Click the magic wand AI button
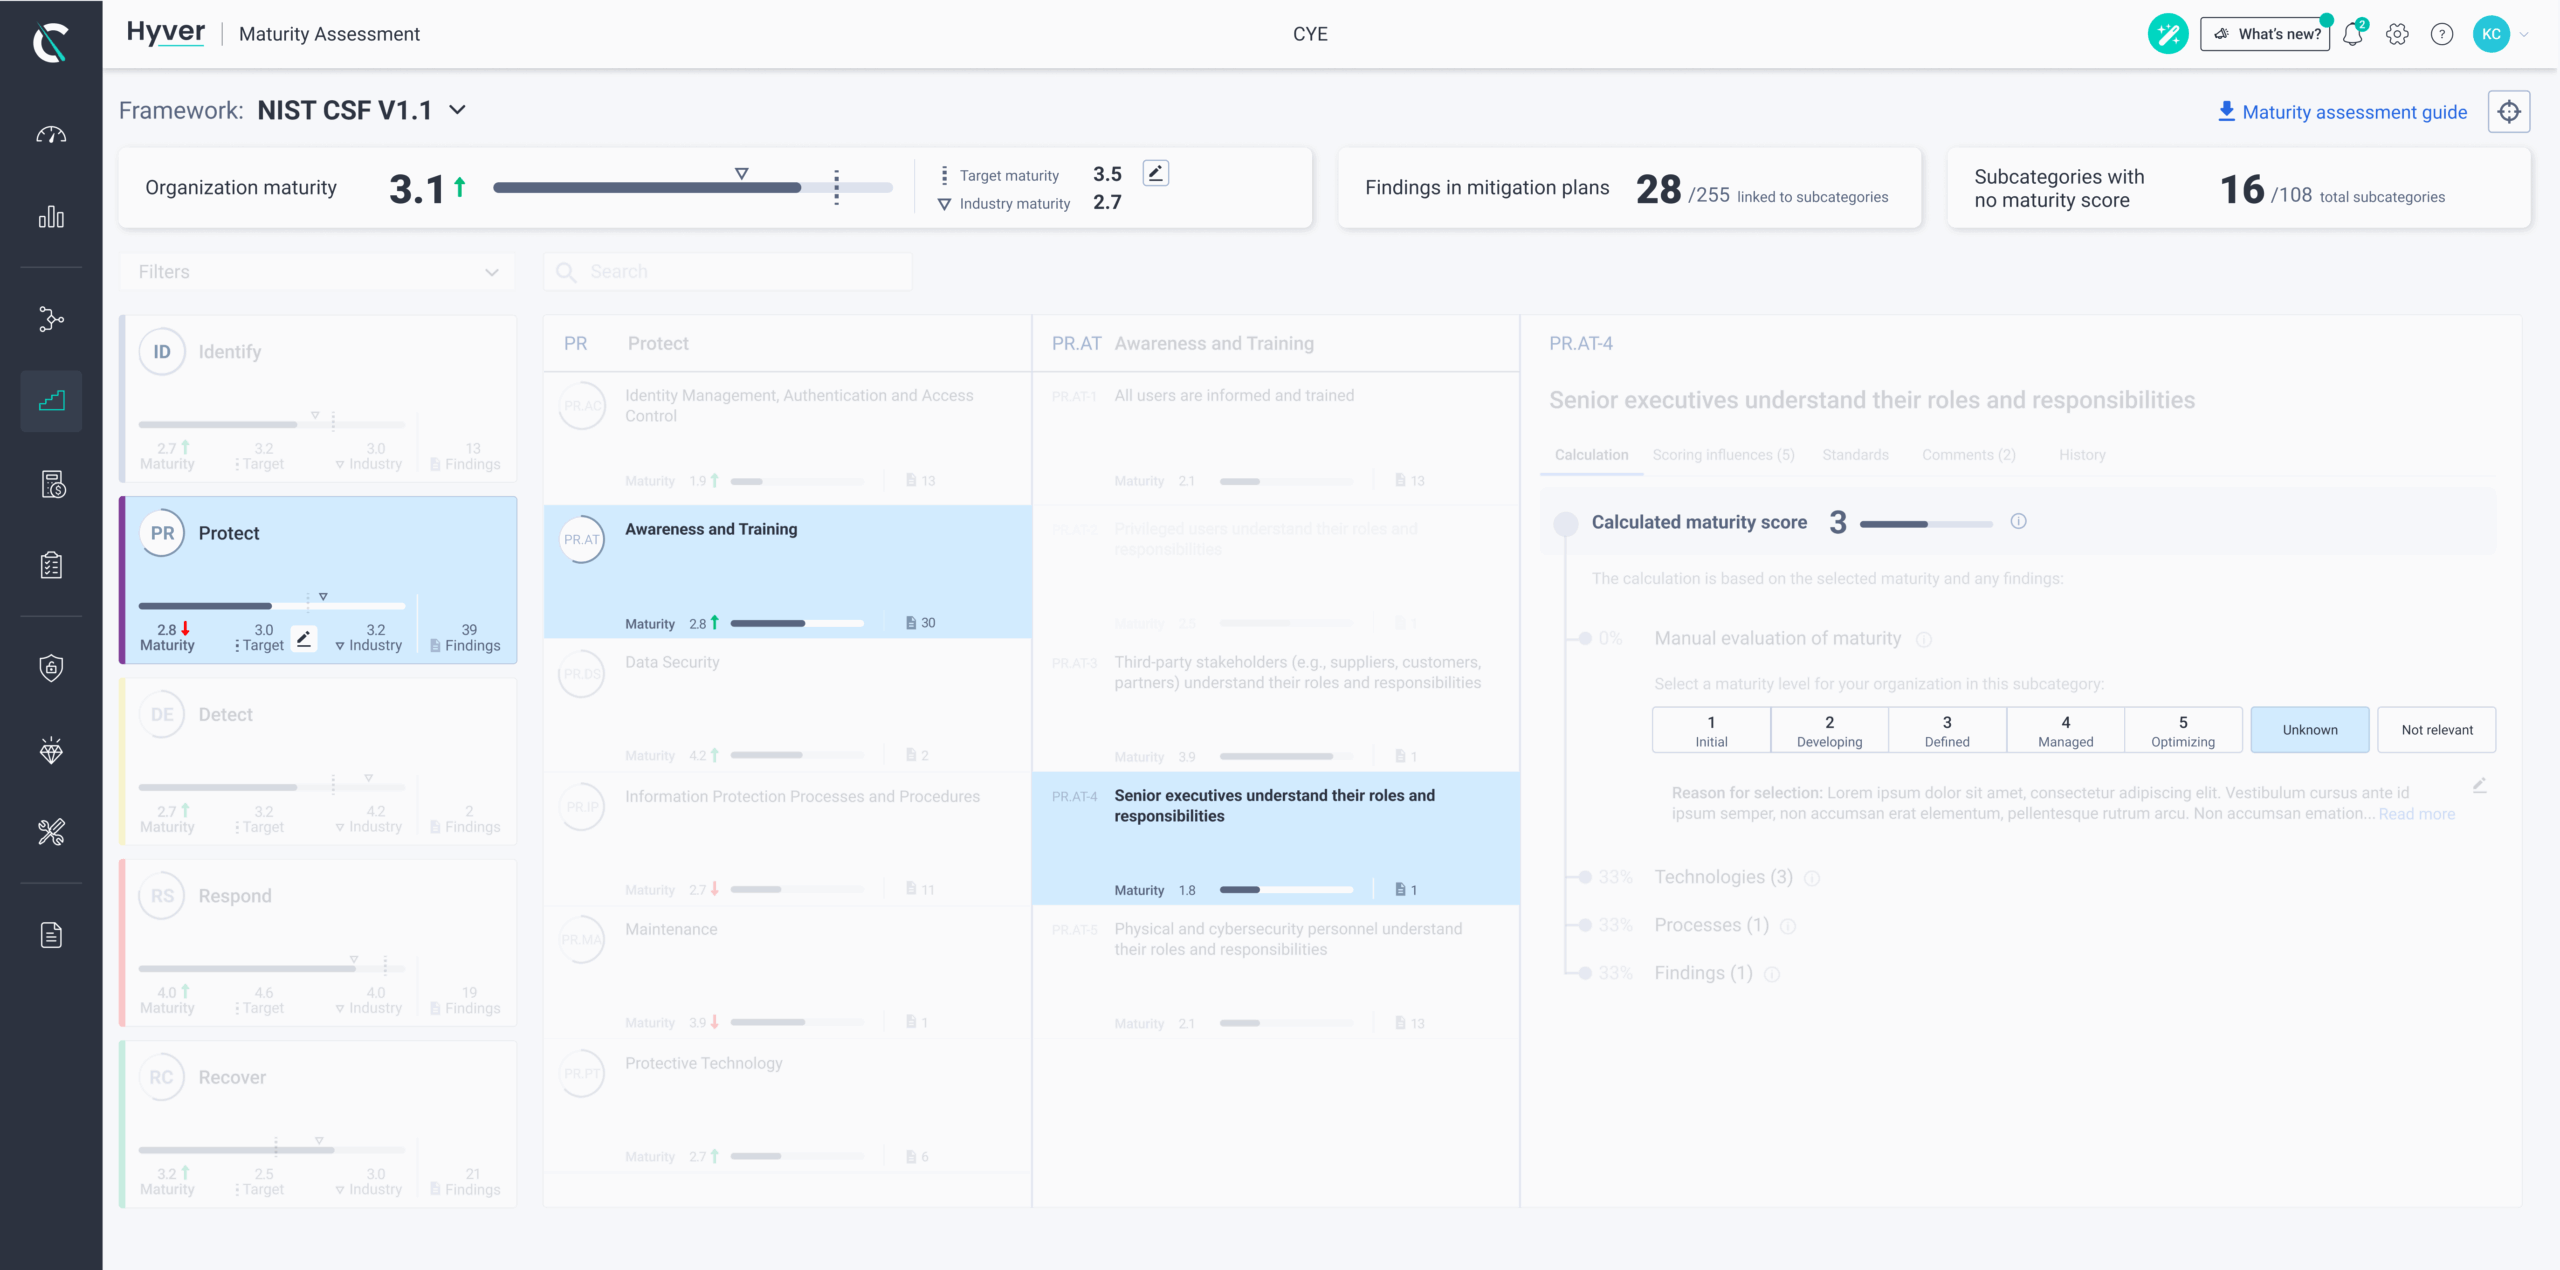Image resolution: width=2560 pixels, height=1270 pixels. point(2168,34)
